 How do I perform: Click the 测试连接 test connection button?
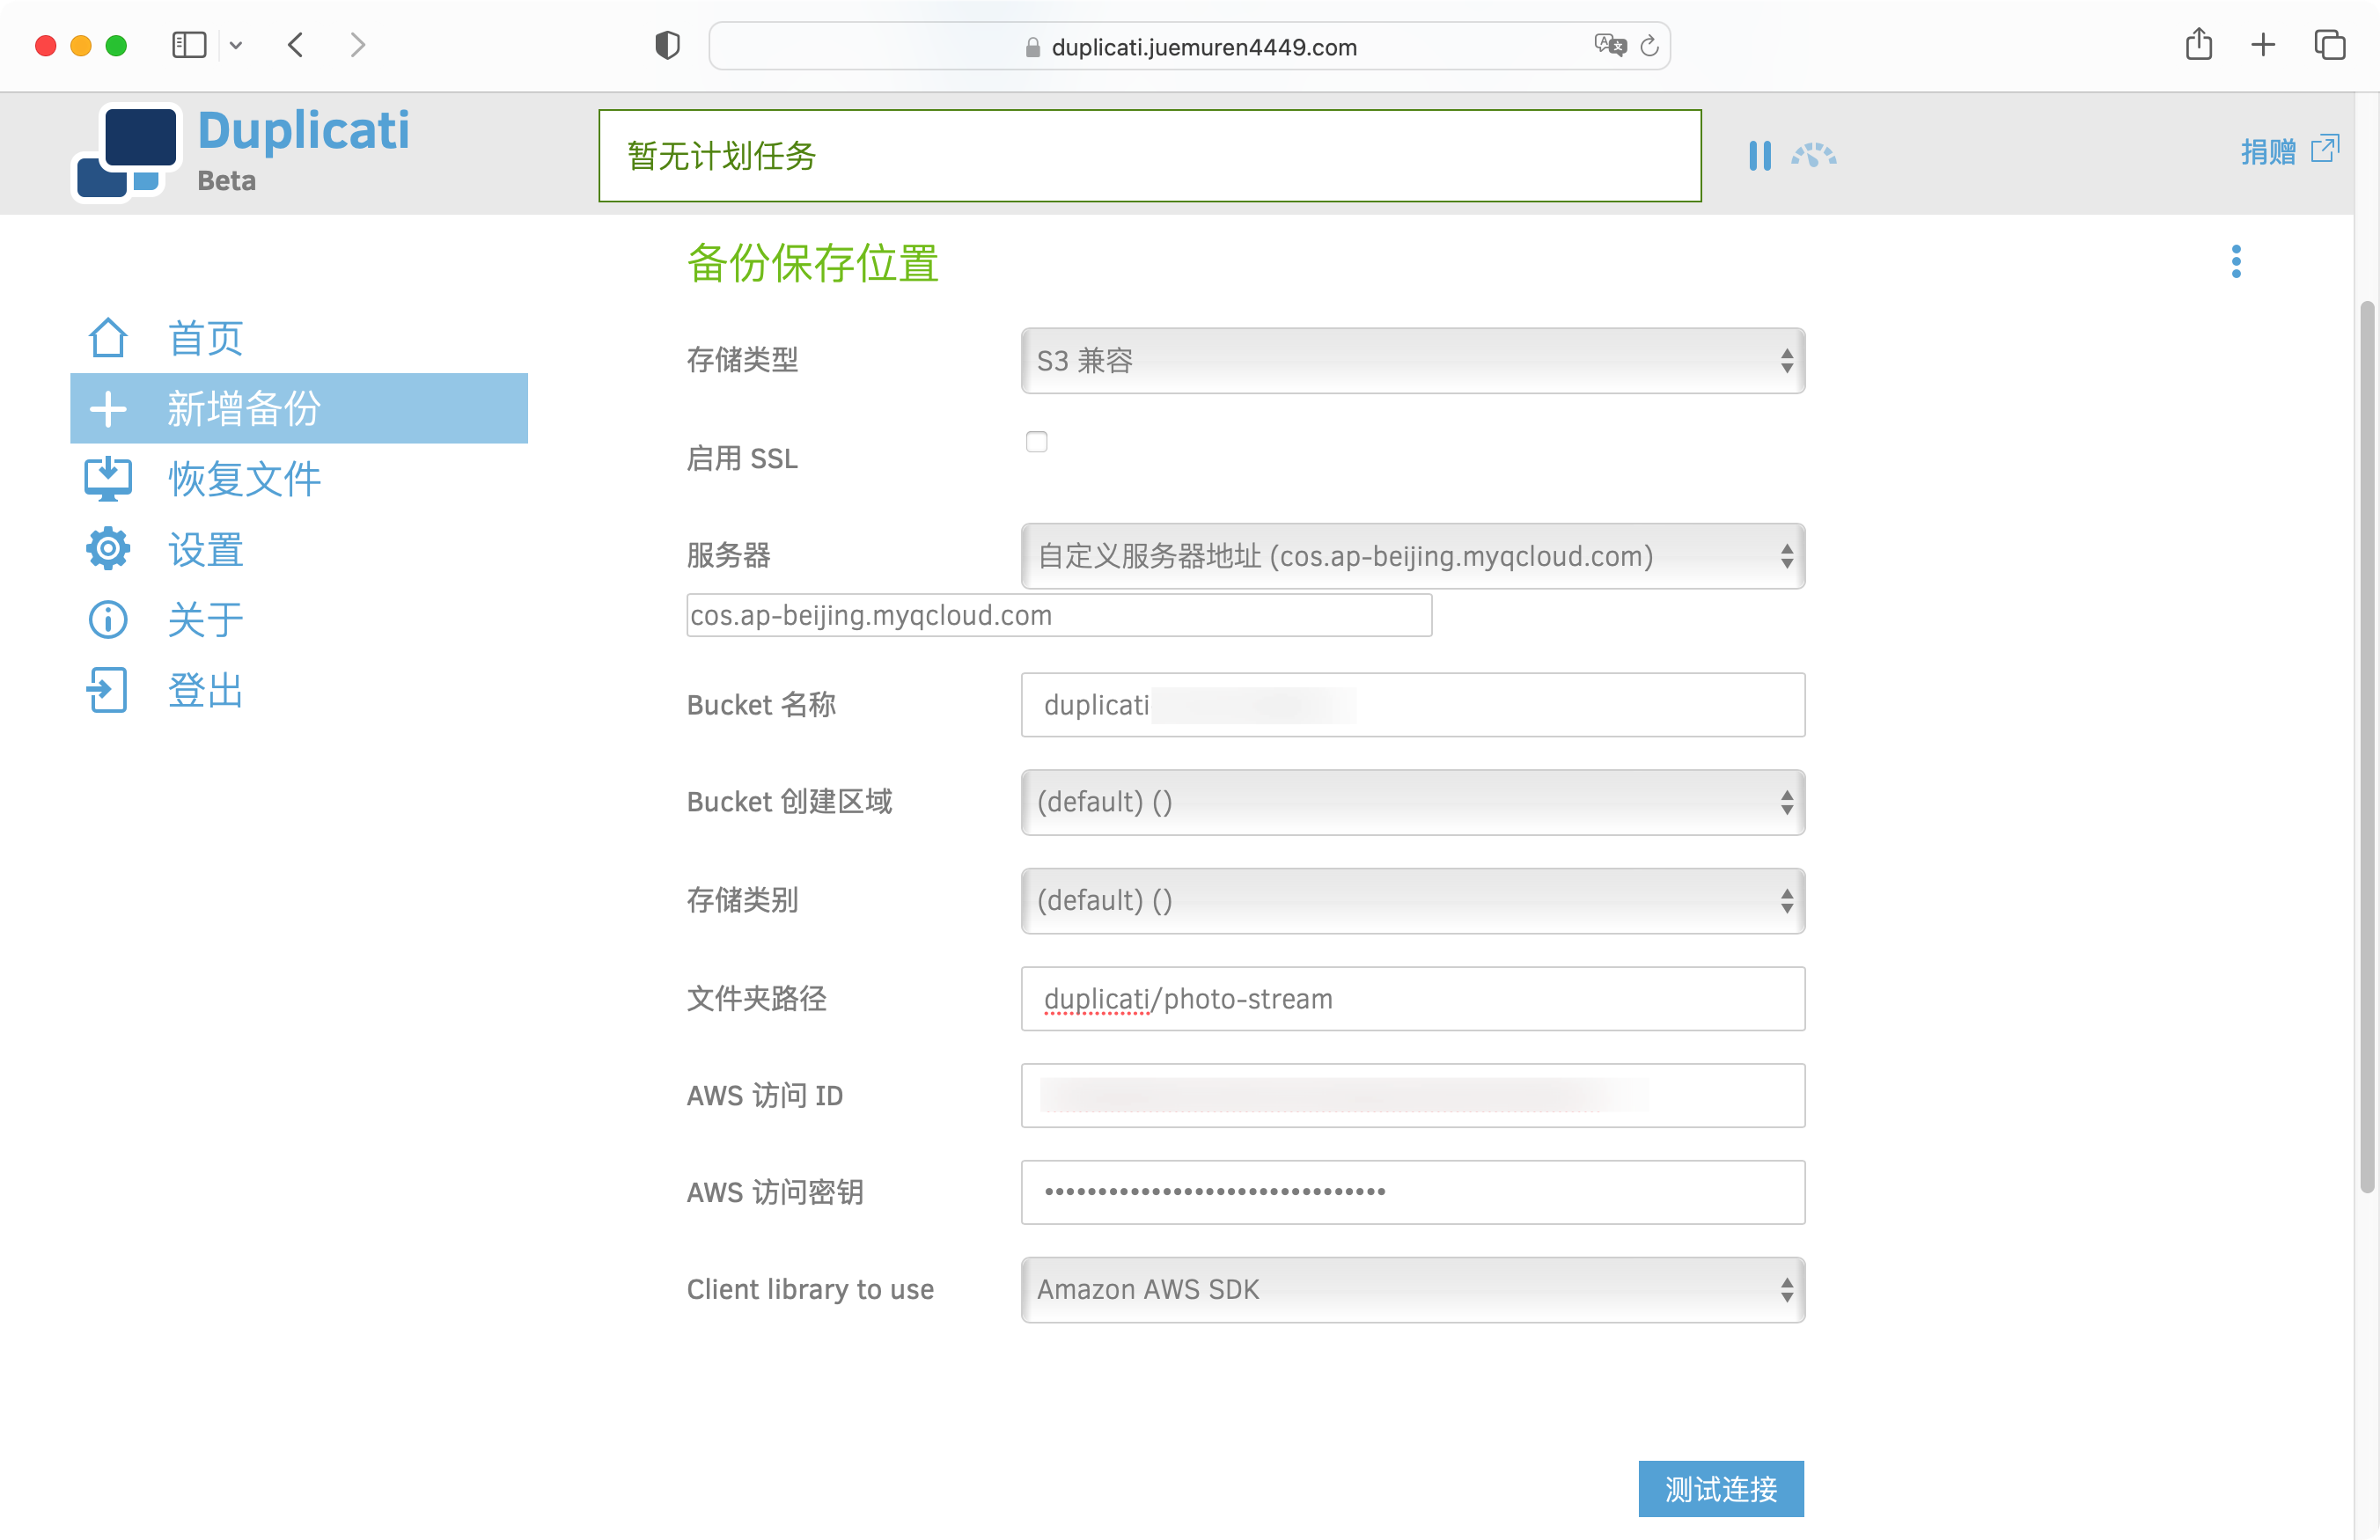tap(1721, 1489)
